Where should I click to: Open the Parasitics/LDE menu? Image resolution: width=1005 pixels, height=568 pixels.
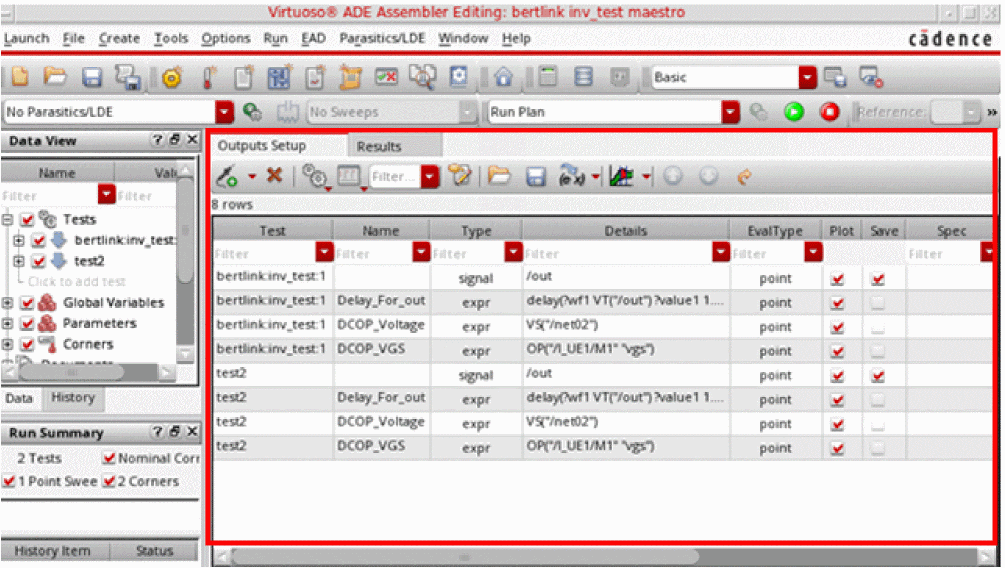click(x=383, y=38)
